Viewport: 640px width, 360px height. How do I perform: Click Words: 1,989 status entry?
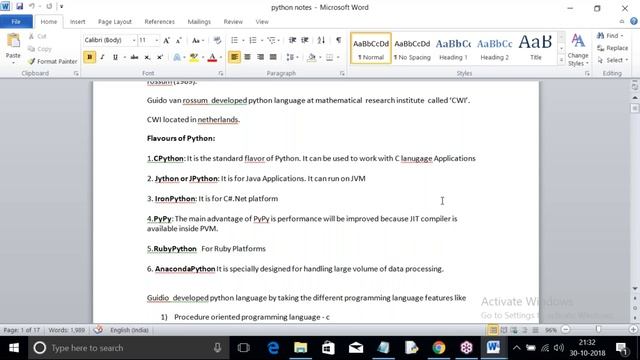(x=67, y=330)
